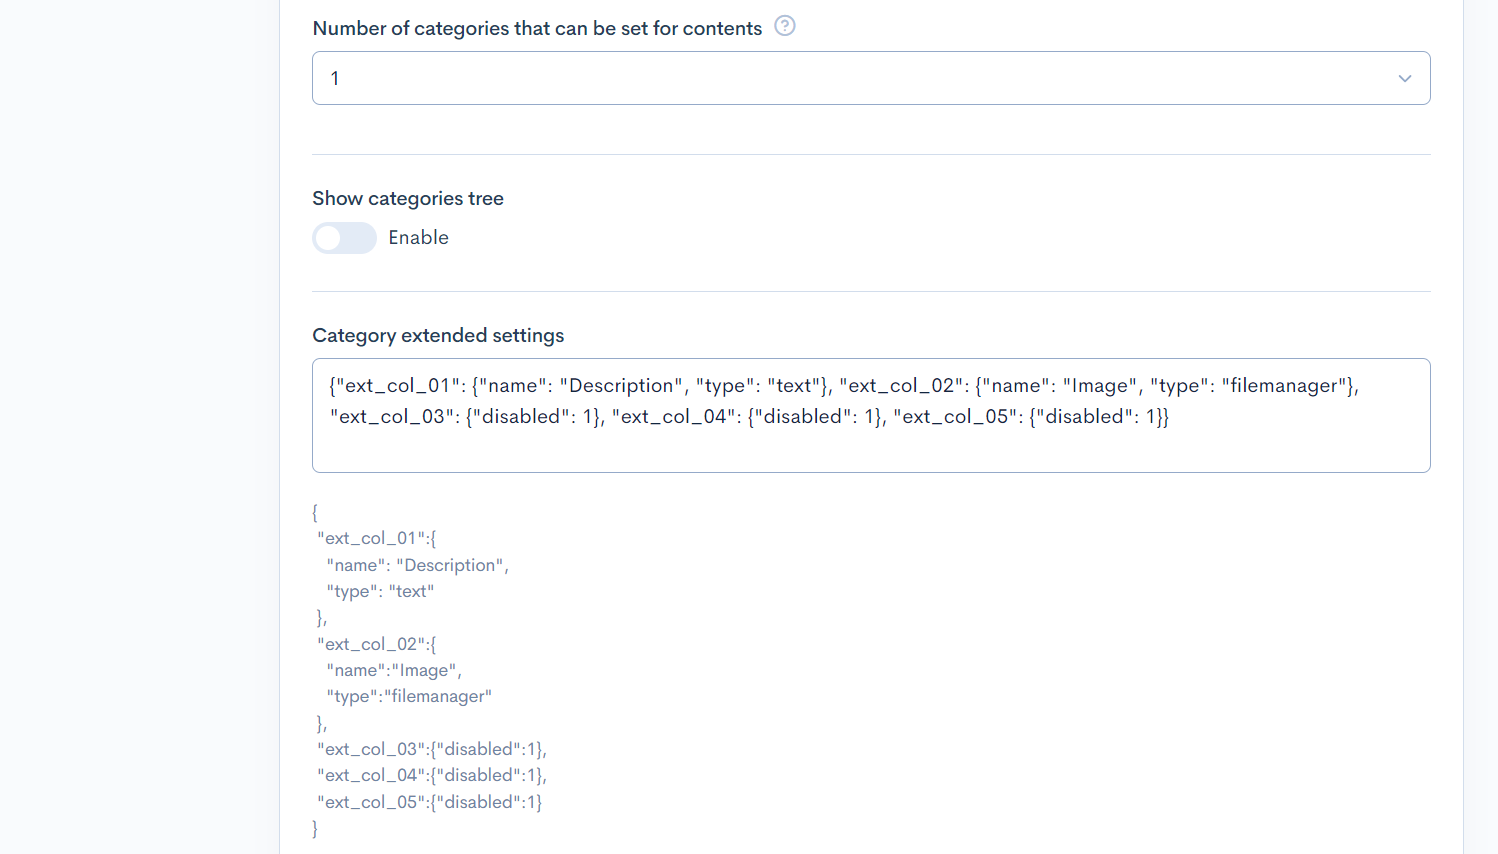Click the help icon beside categories number label
The width and height of the screenshot is (1498, 854).
pos(785,27)
